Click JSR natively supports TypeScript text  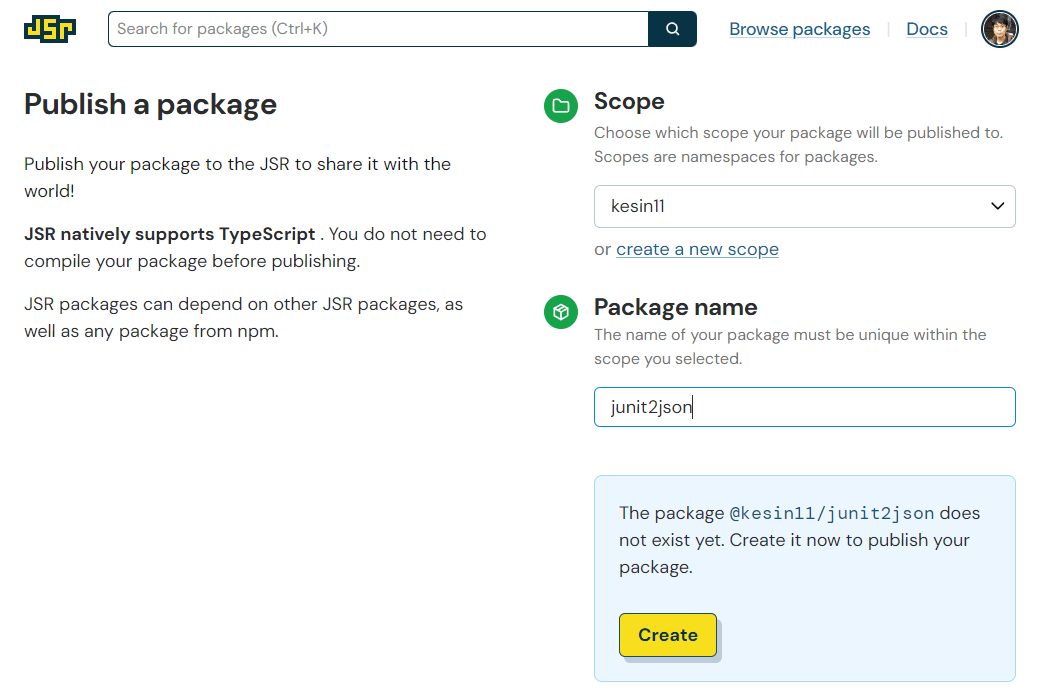[170, 234]
